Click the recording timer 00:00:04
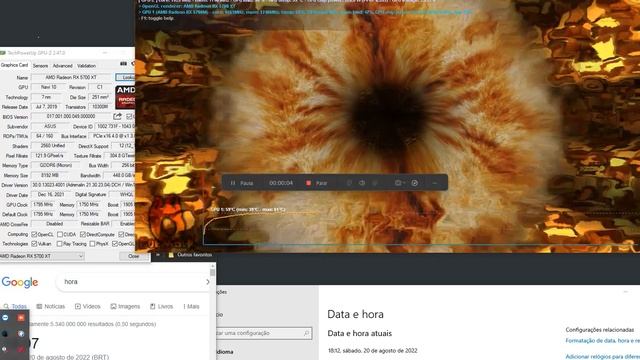The height and width of the screenshot is (360, 640). pos(281,183)
